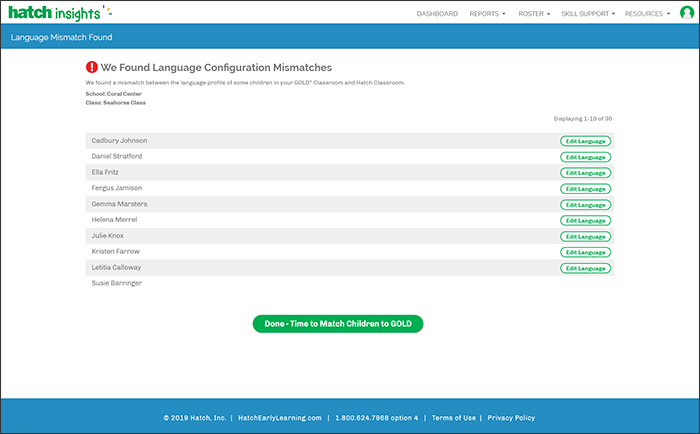Open the Terms of Use link
The image size is (700, 434).
tap(454, 418)
